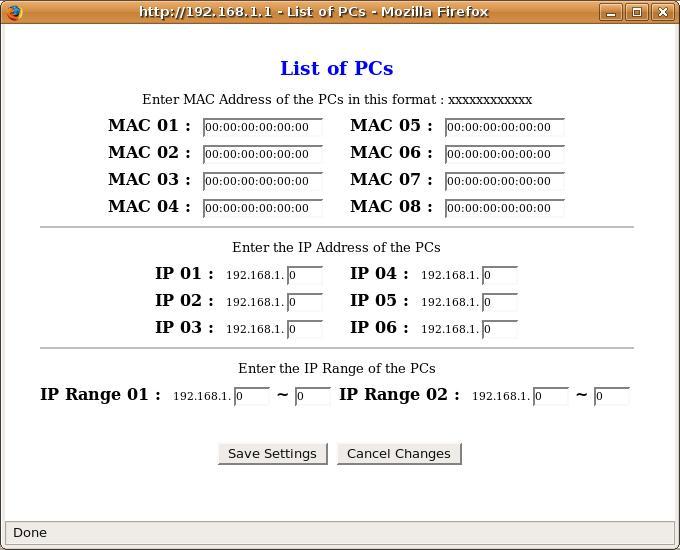The height and width of the screenshot is (550, 680).
Task: Click the Firefox icon in title bar
Action: [x=14, y=12]
